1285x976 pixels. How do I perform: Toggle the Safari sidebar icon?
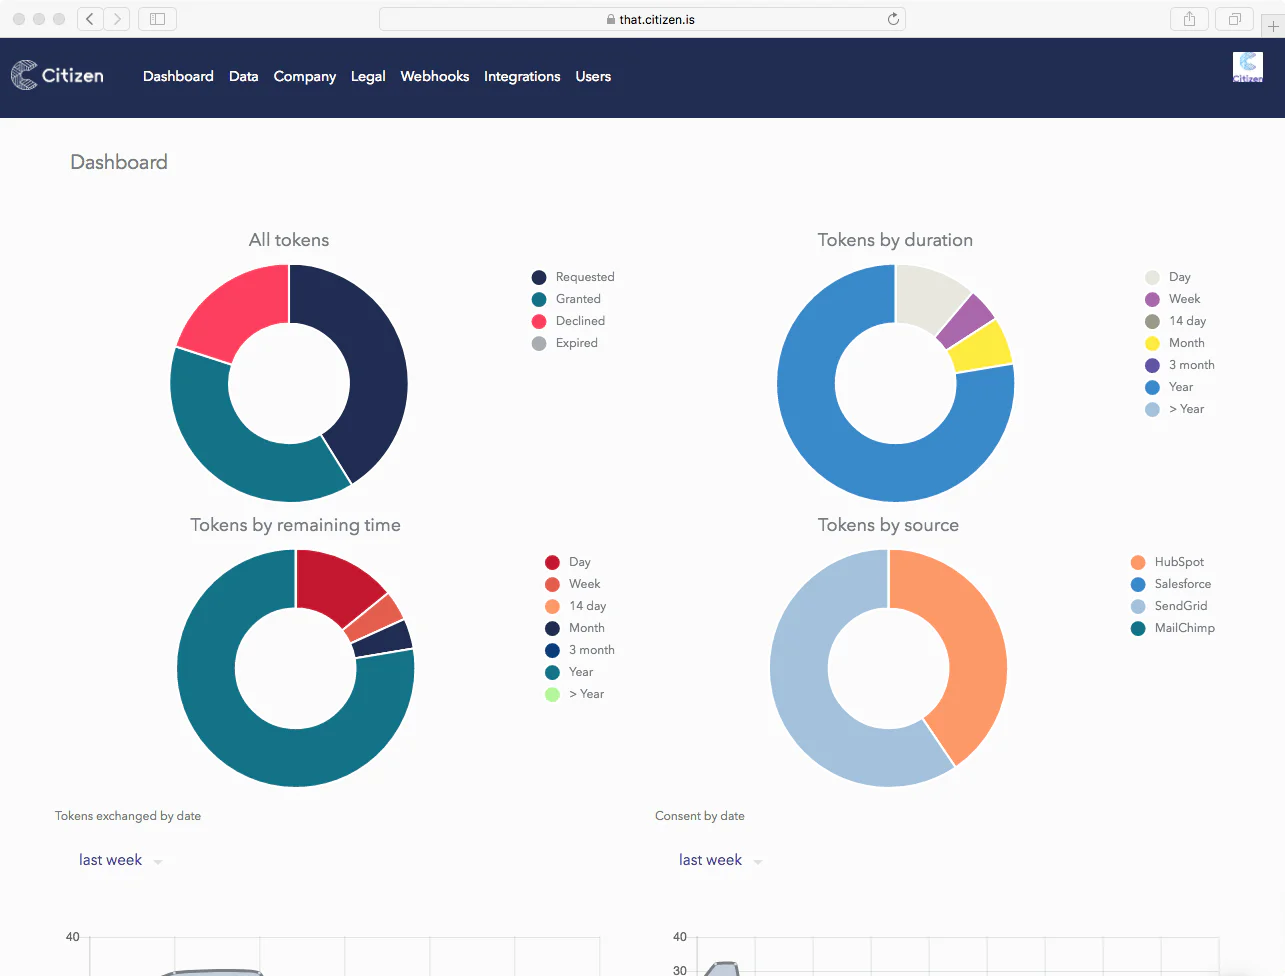click(x=157, y=19)
